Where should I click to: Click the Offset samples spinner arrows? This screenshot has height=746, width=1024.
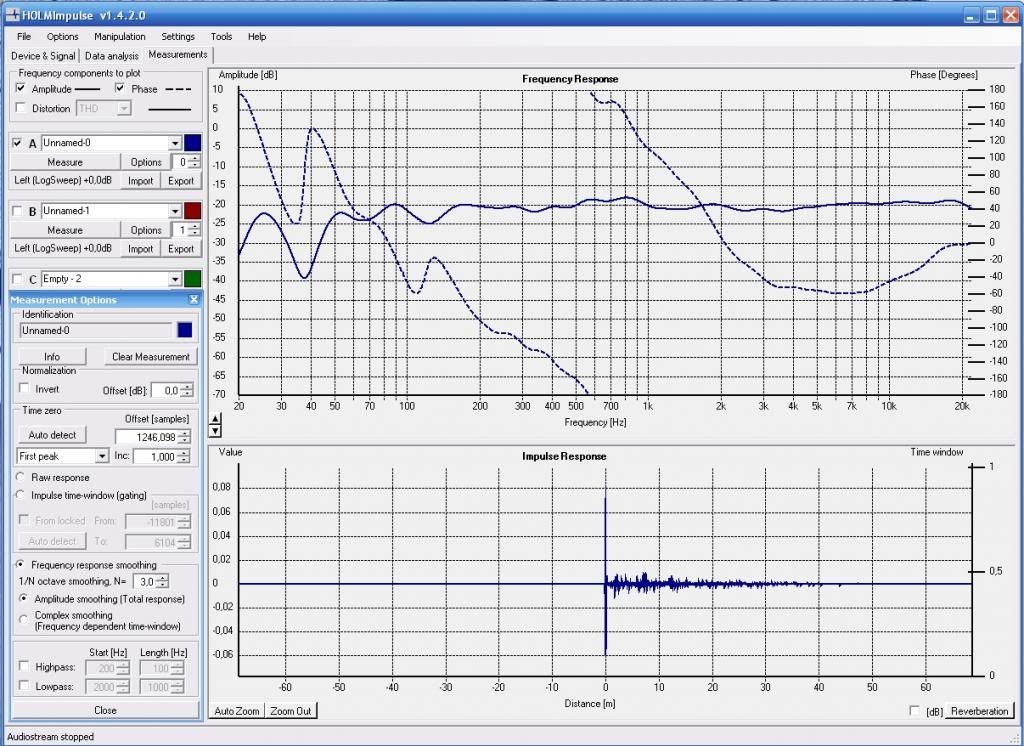(x=185, y=437)
